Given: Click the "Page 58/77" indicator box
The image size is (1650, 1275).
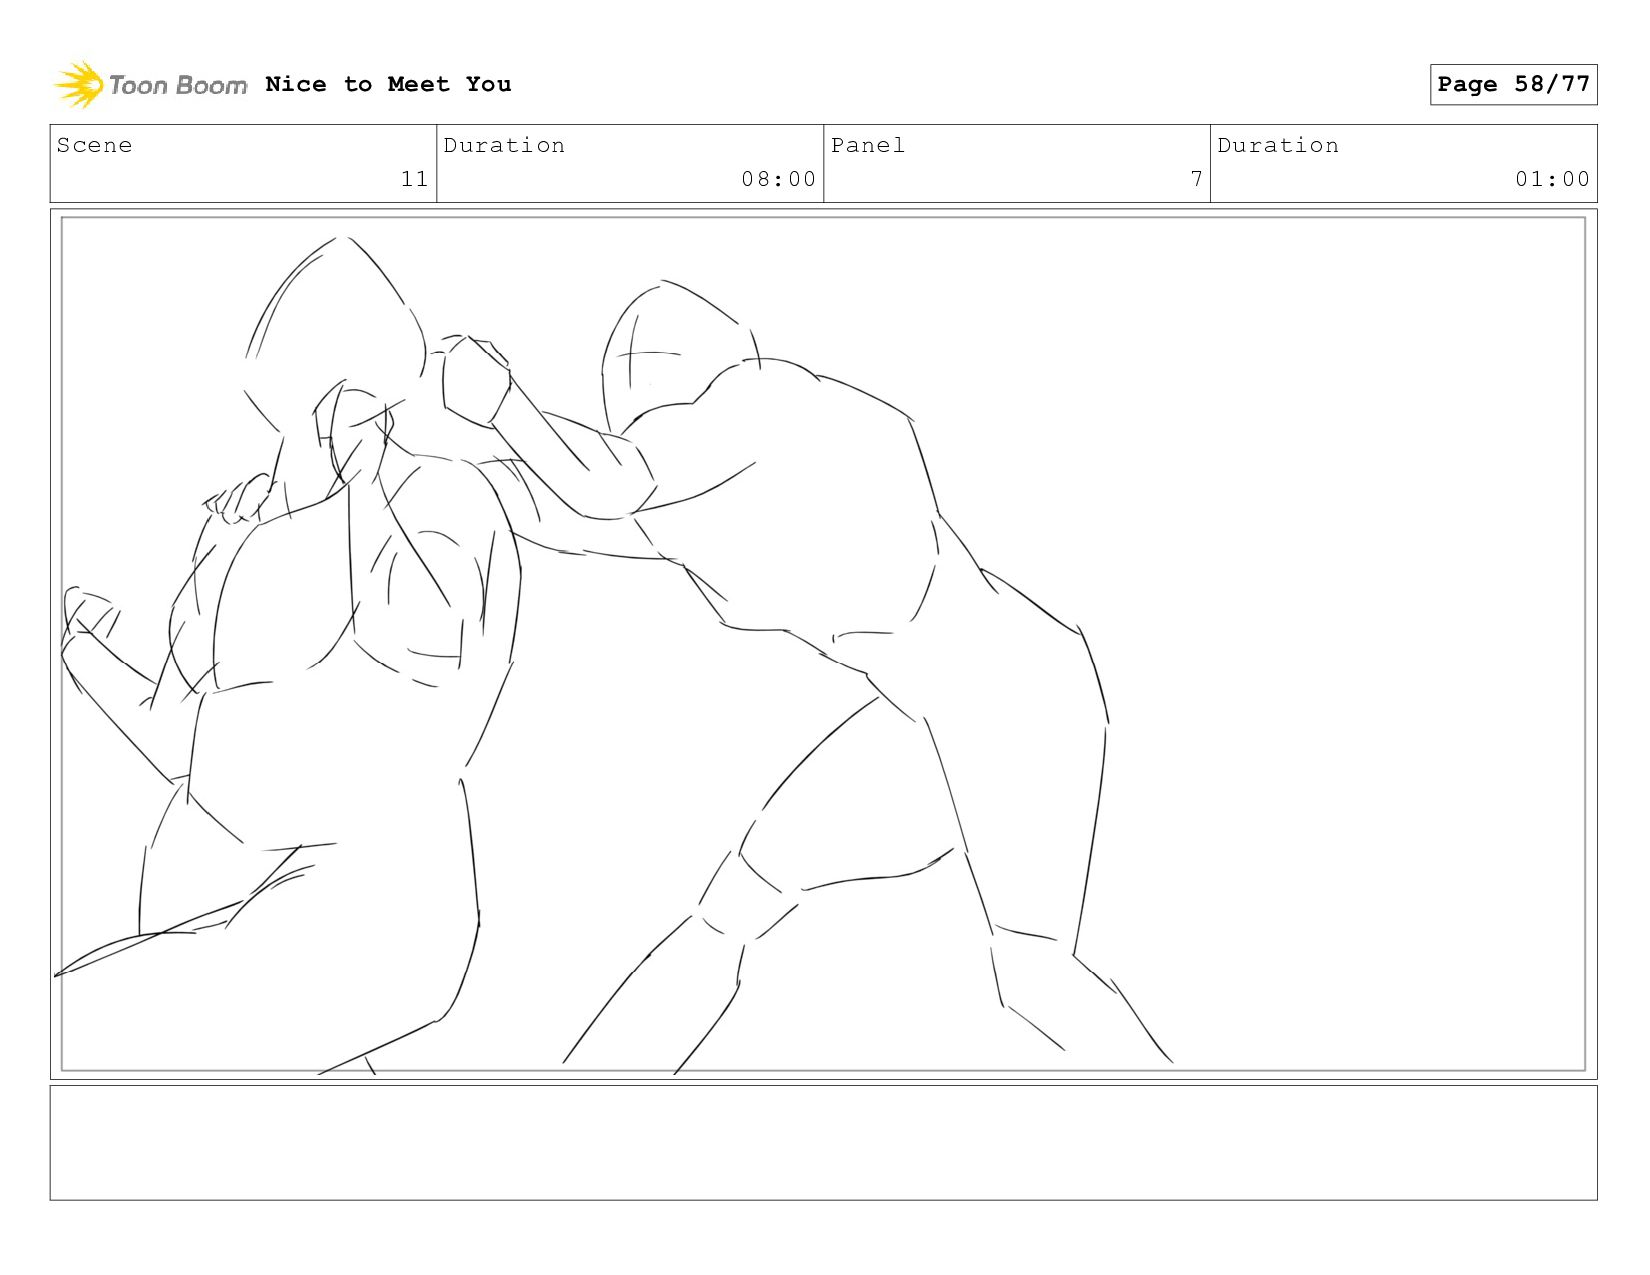Looking at the screenshot, I should 1513,84.
